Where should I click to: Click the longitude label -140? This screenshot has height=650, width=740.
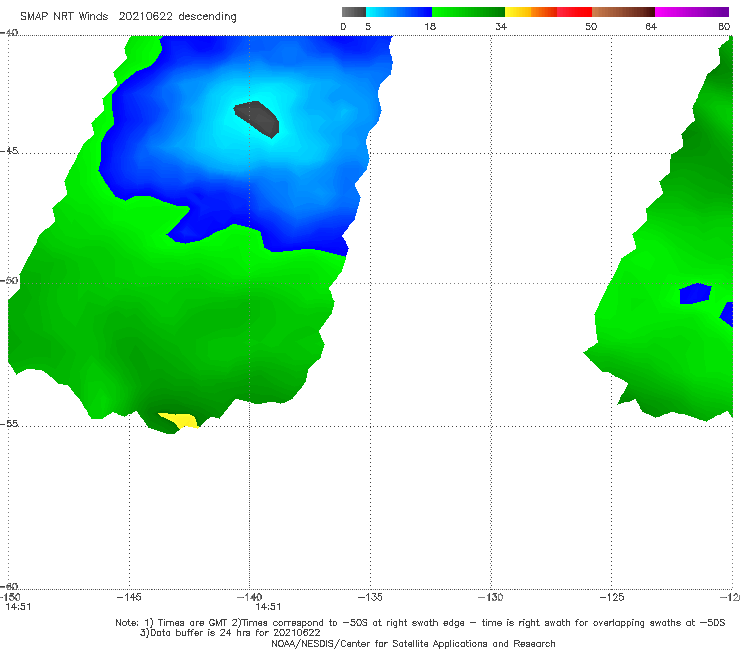click(x=250, y=597)
